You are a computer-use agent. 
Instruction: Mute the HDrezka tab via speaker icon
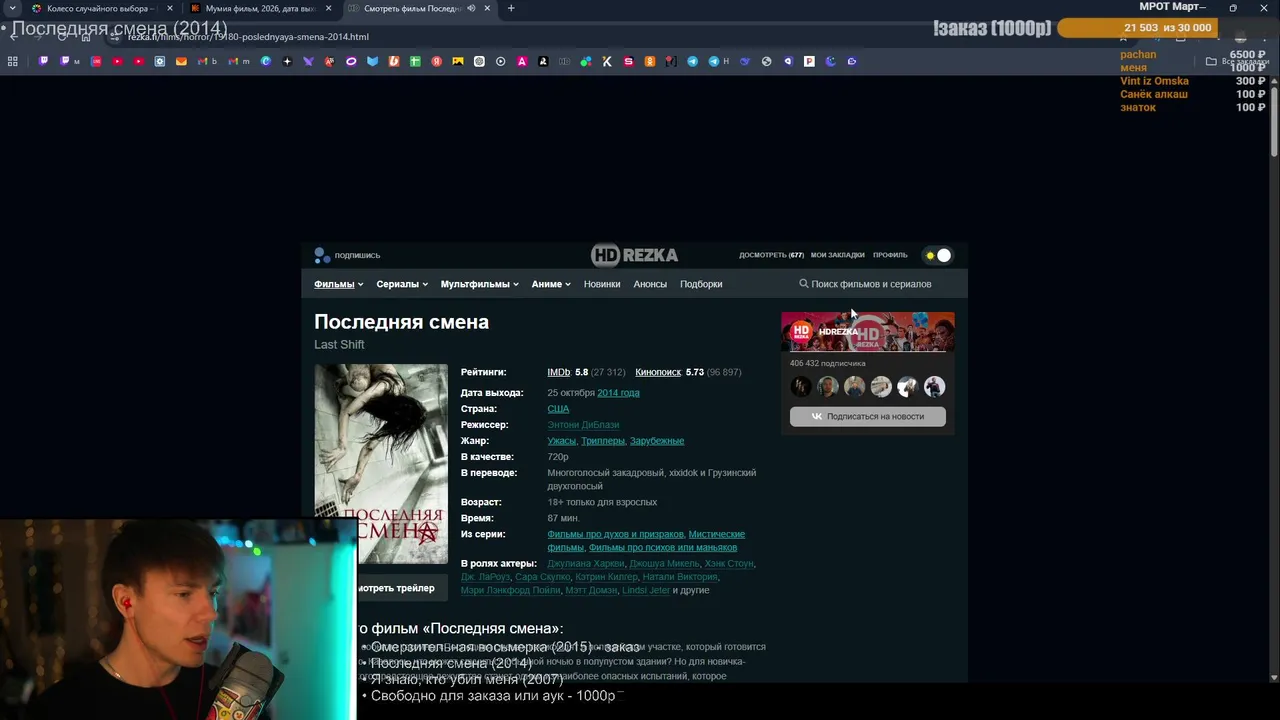pos(471,8)
